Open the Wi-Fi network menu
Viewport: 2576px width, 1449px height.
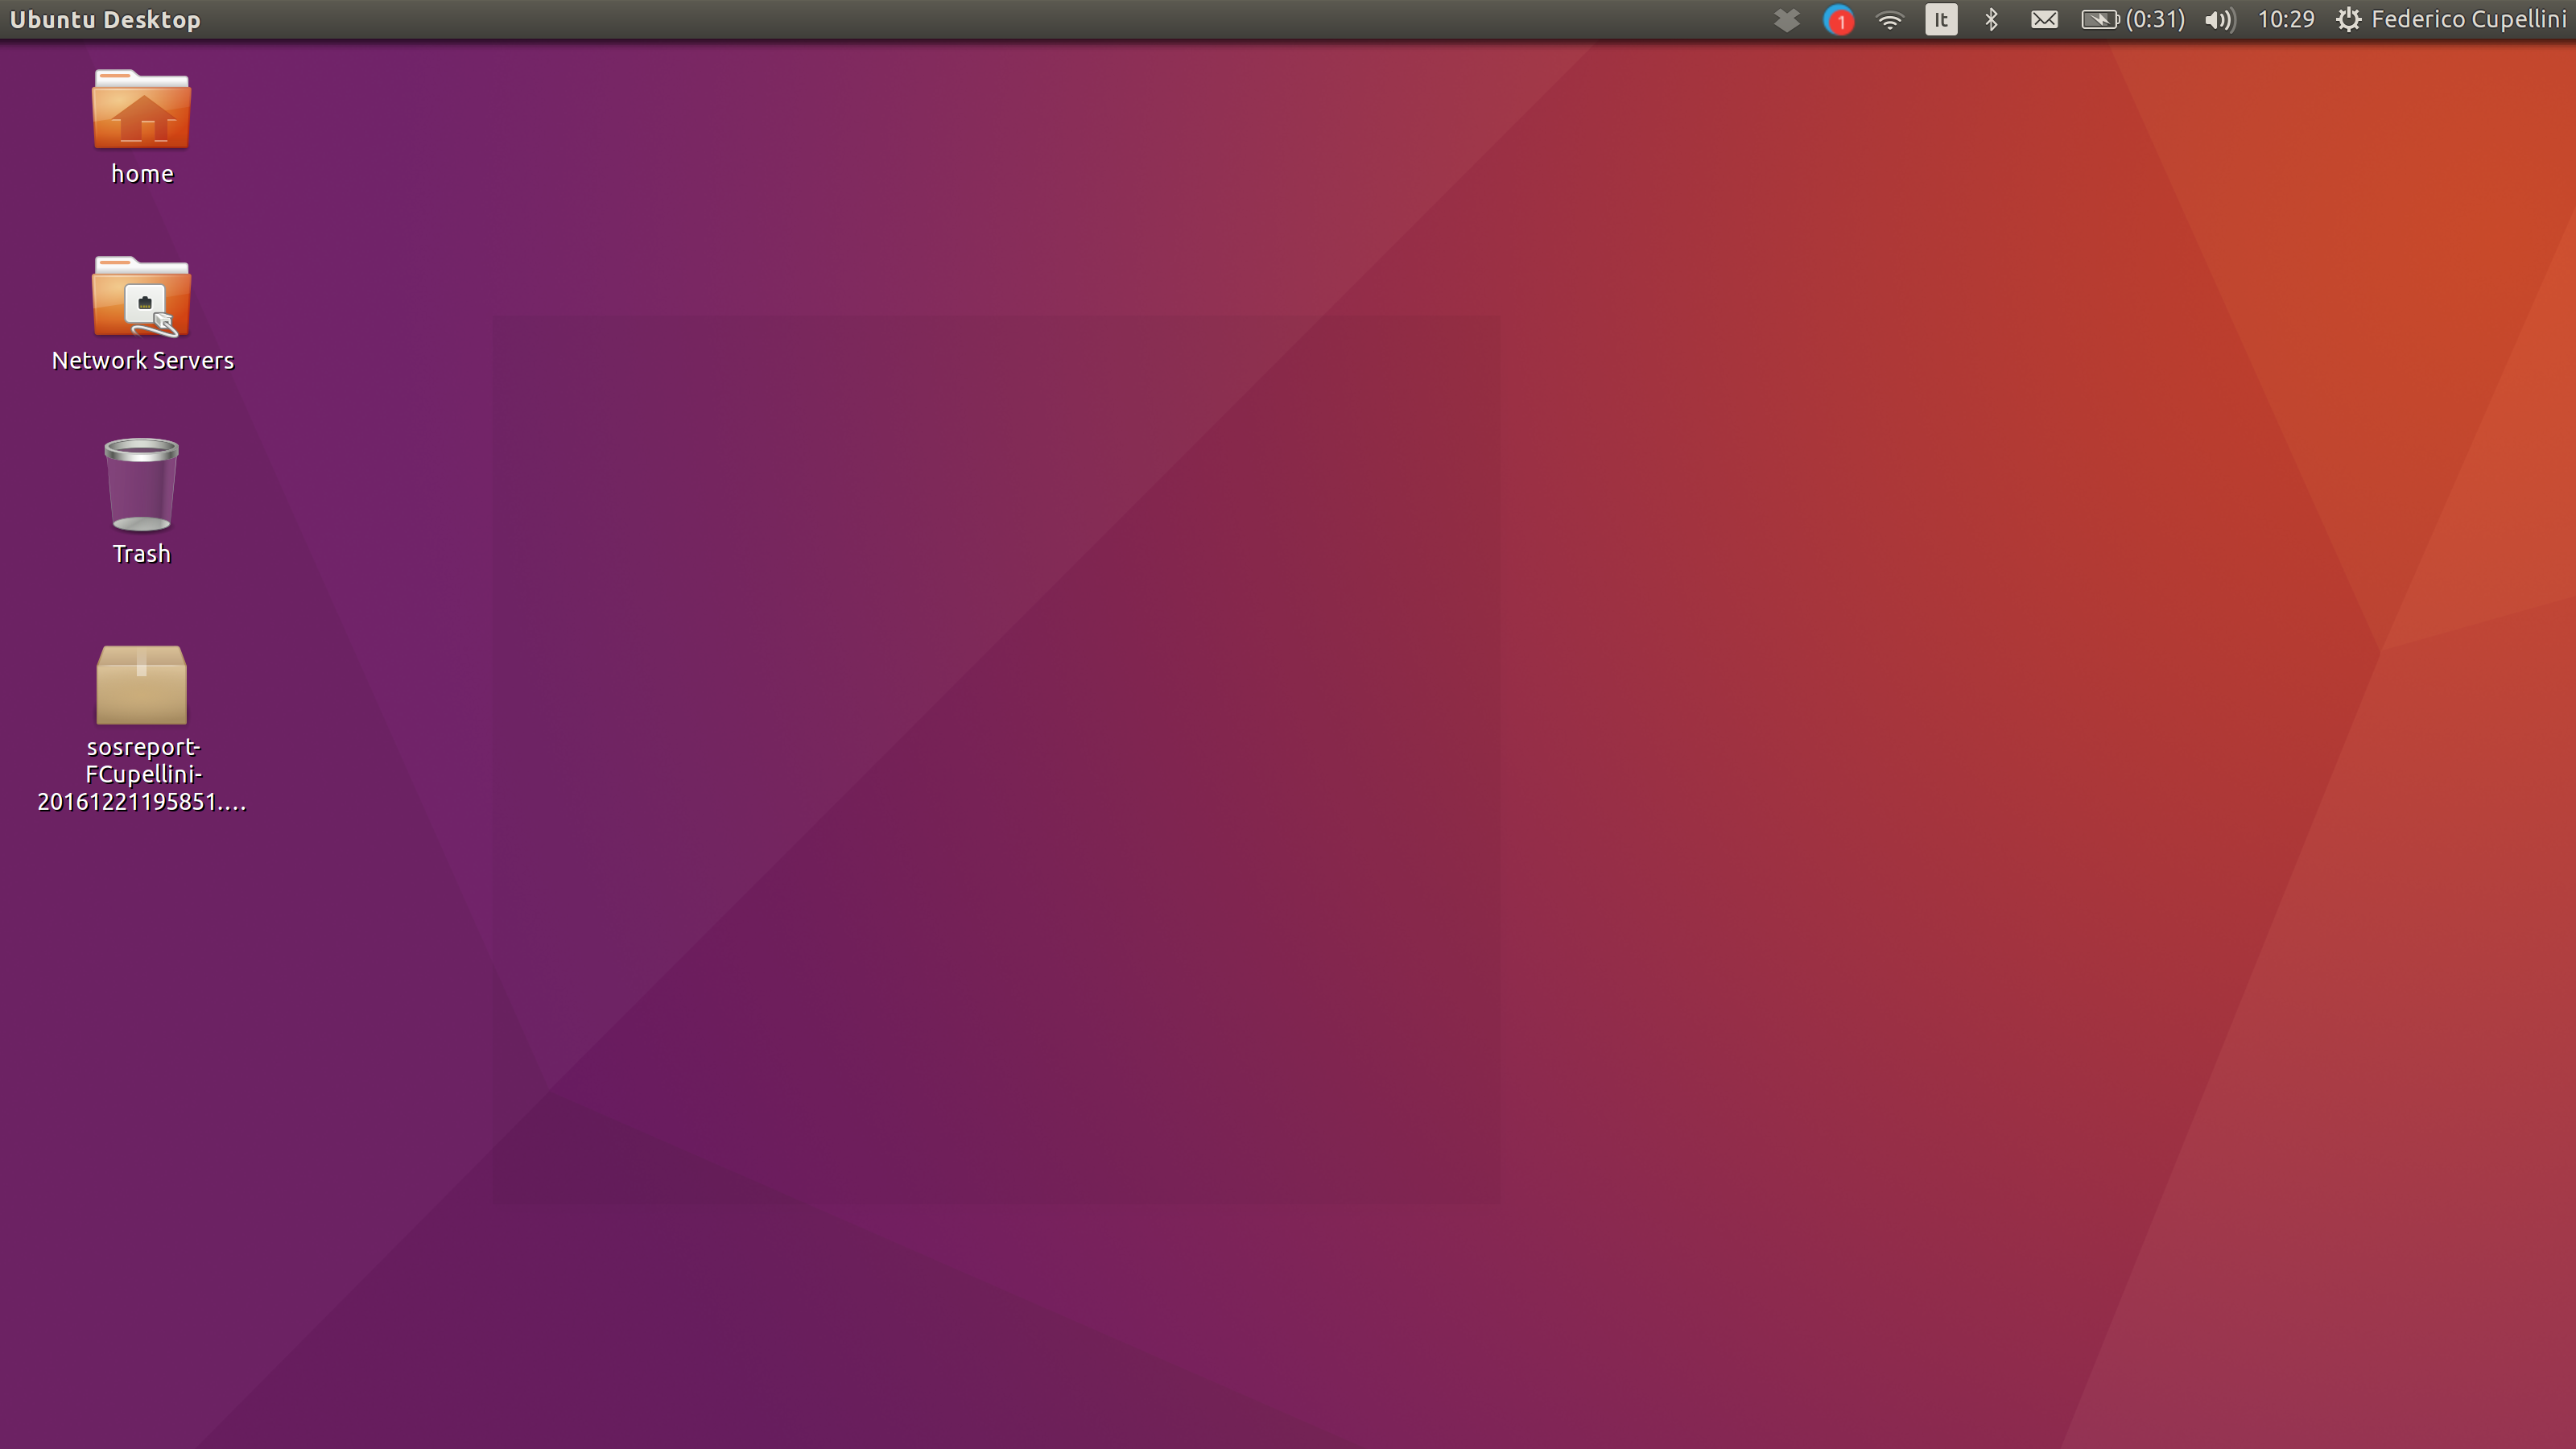[x=1889, y=20]
